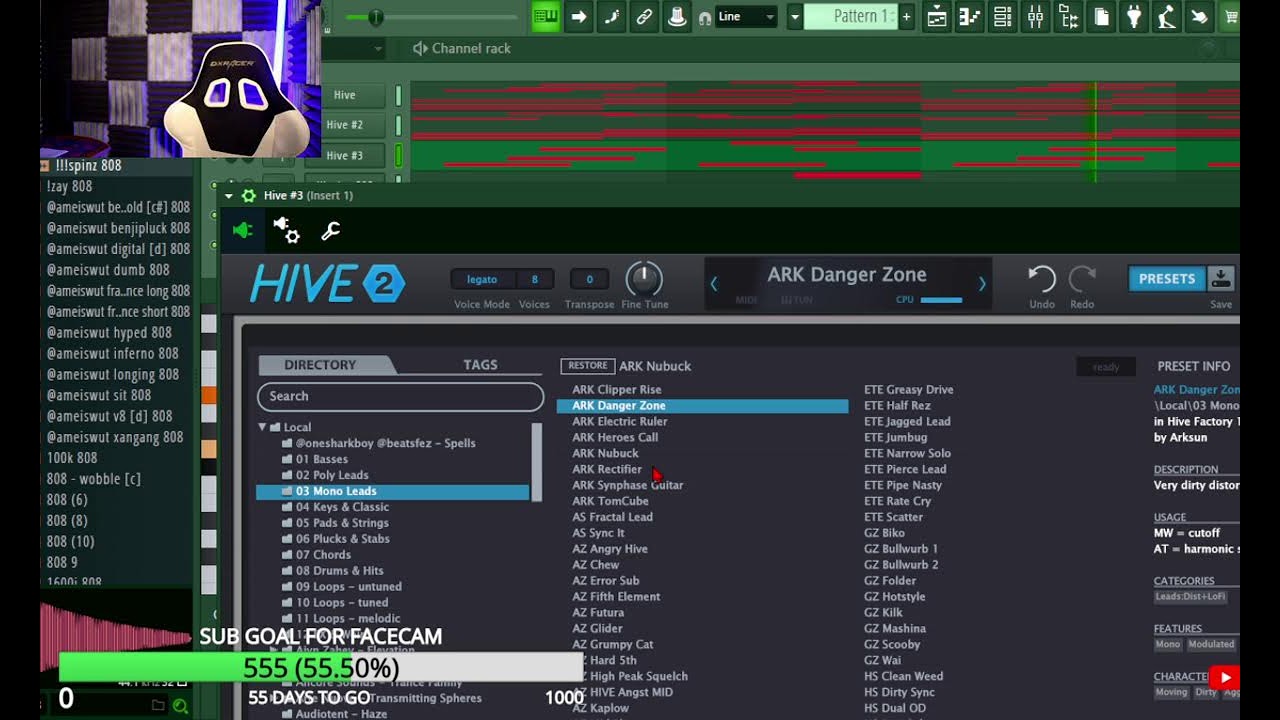Switch to the TAGS tab
Image resolution: width=1280 pixels, height=720 pixels.
point(480,365)
